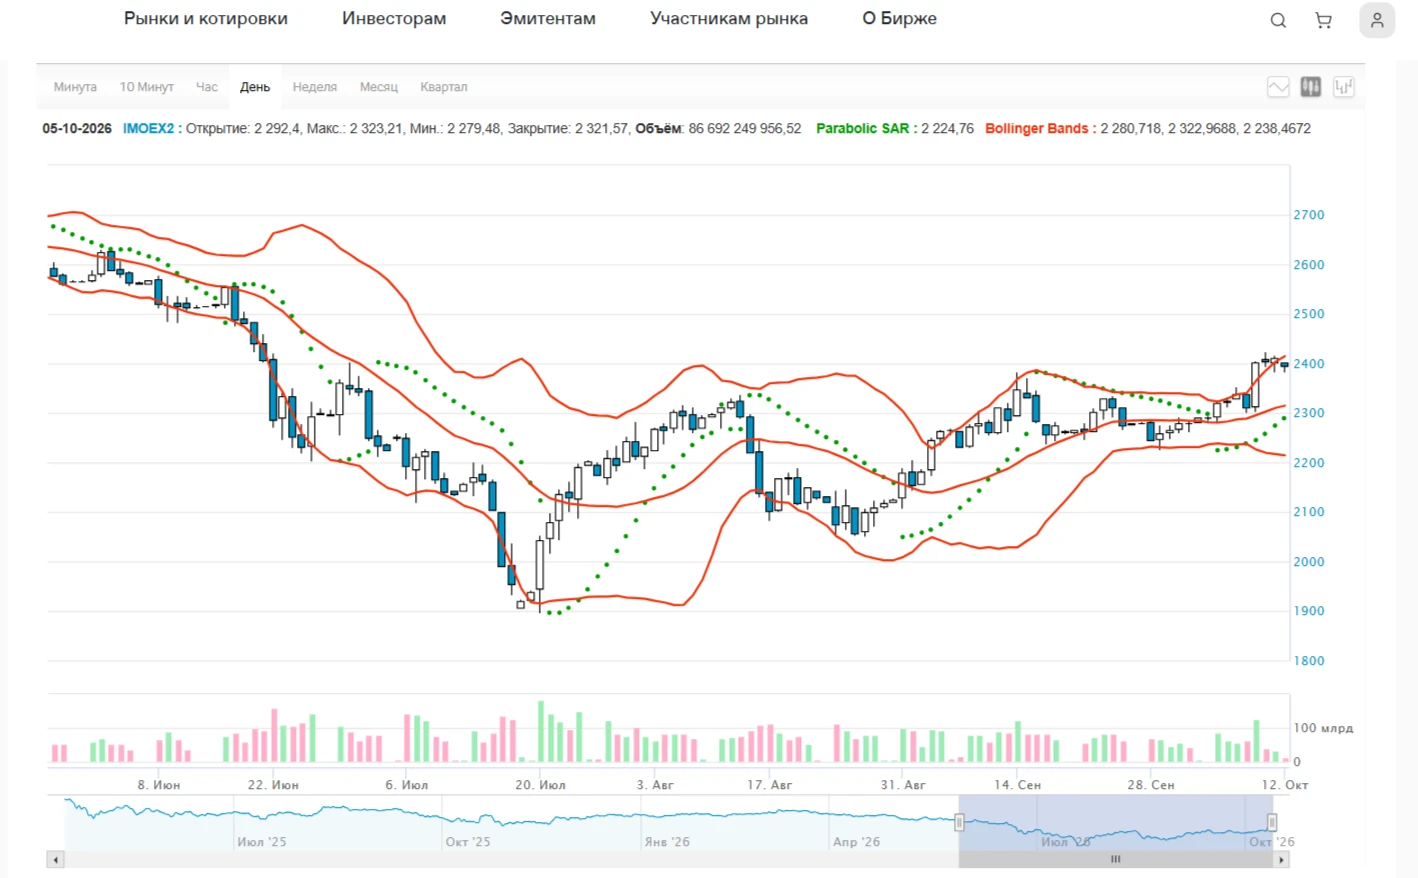Click the shaded selected range in navigator
This screenshot has height=878, width=1418.
tap(1115, 822)
